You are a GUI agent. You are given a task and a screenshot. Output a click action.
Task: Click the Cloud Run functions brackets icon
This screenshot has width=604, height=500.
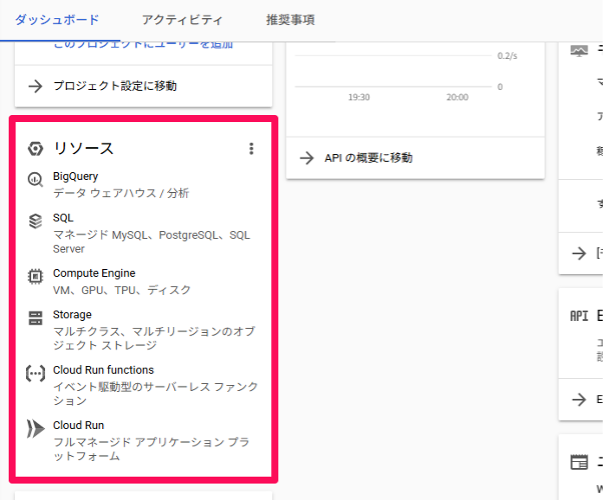click(x=35, y=373)
